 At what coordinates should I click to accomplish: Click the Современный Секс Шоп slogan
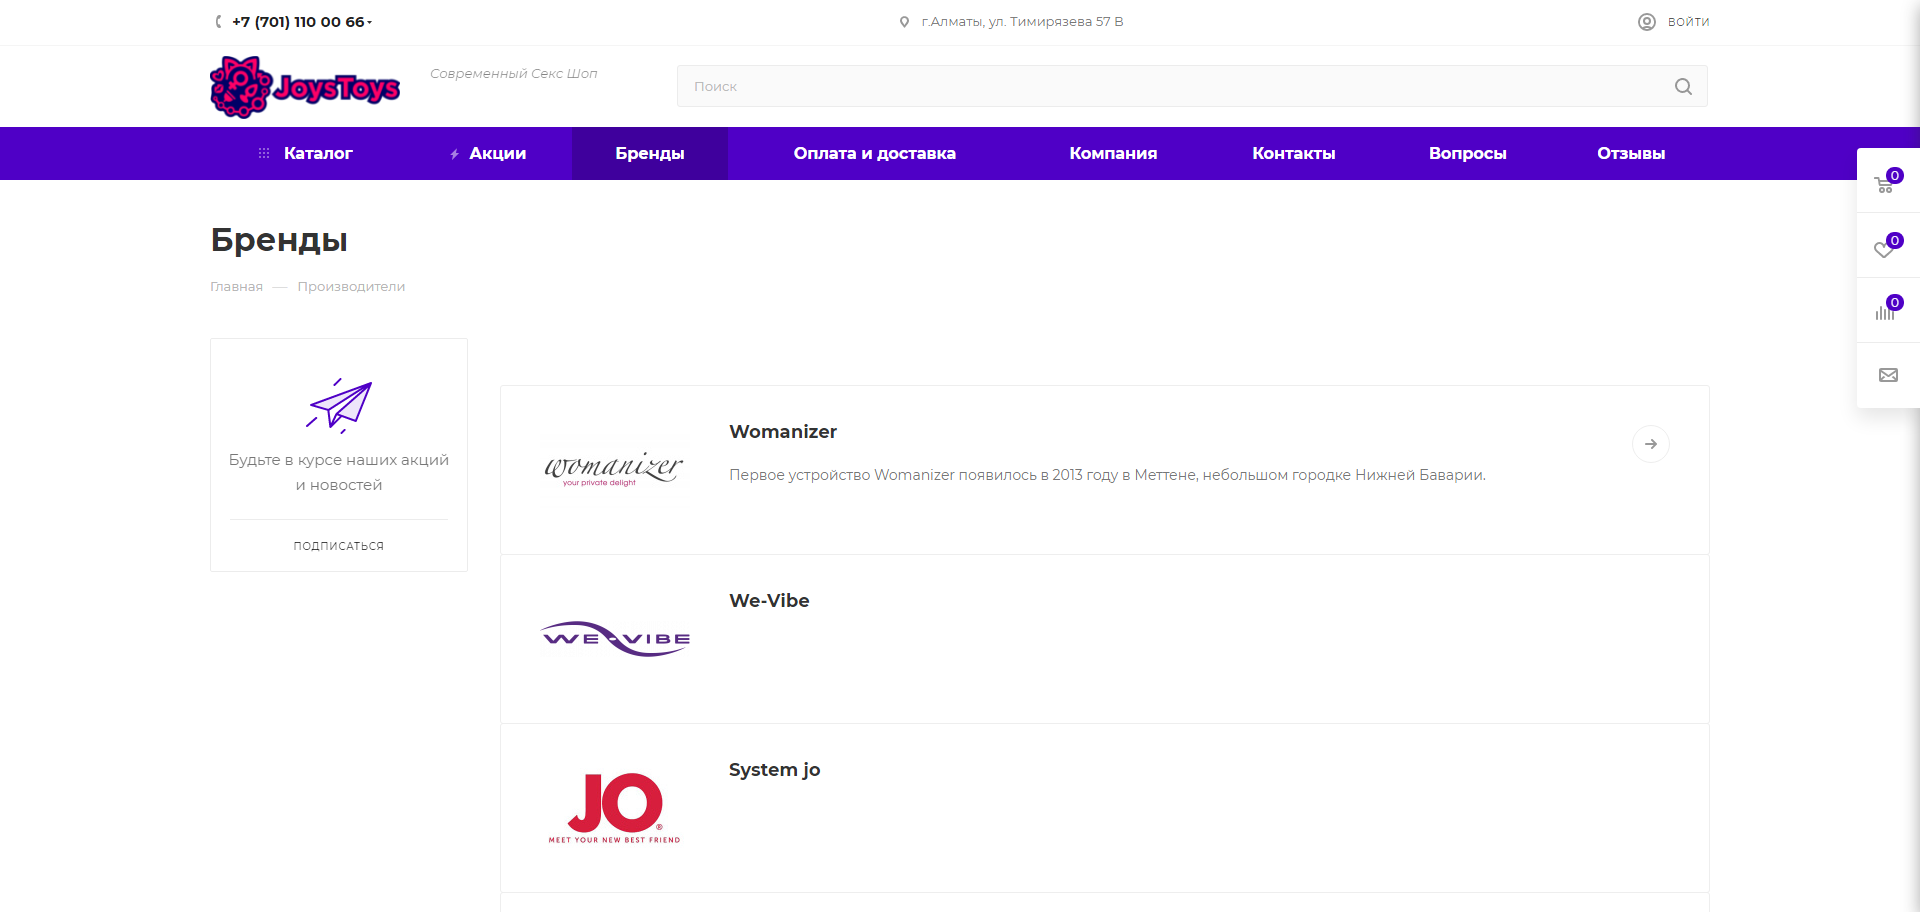[x=514, y=74]
